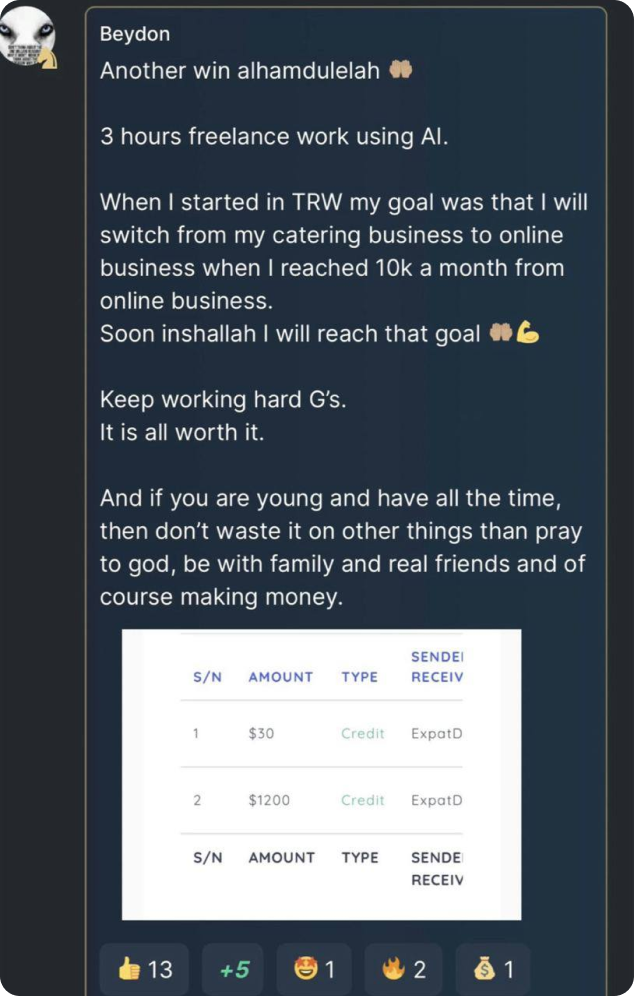Click the chess knight badge on avatar
The height and width of the screenshot is (996, 634).
click(x=48, y=57)
